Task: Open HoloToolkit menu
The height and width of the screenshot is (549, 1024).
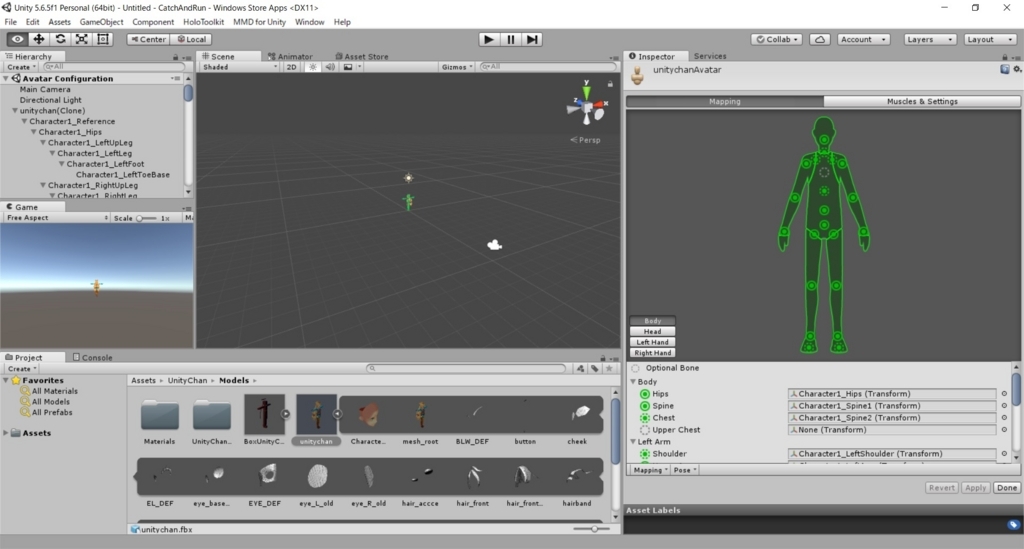Action: click(203, 22)
